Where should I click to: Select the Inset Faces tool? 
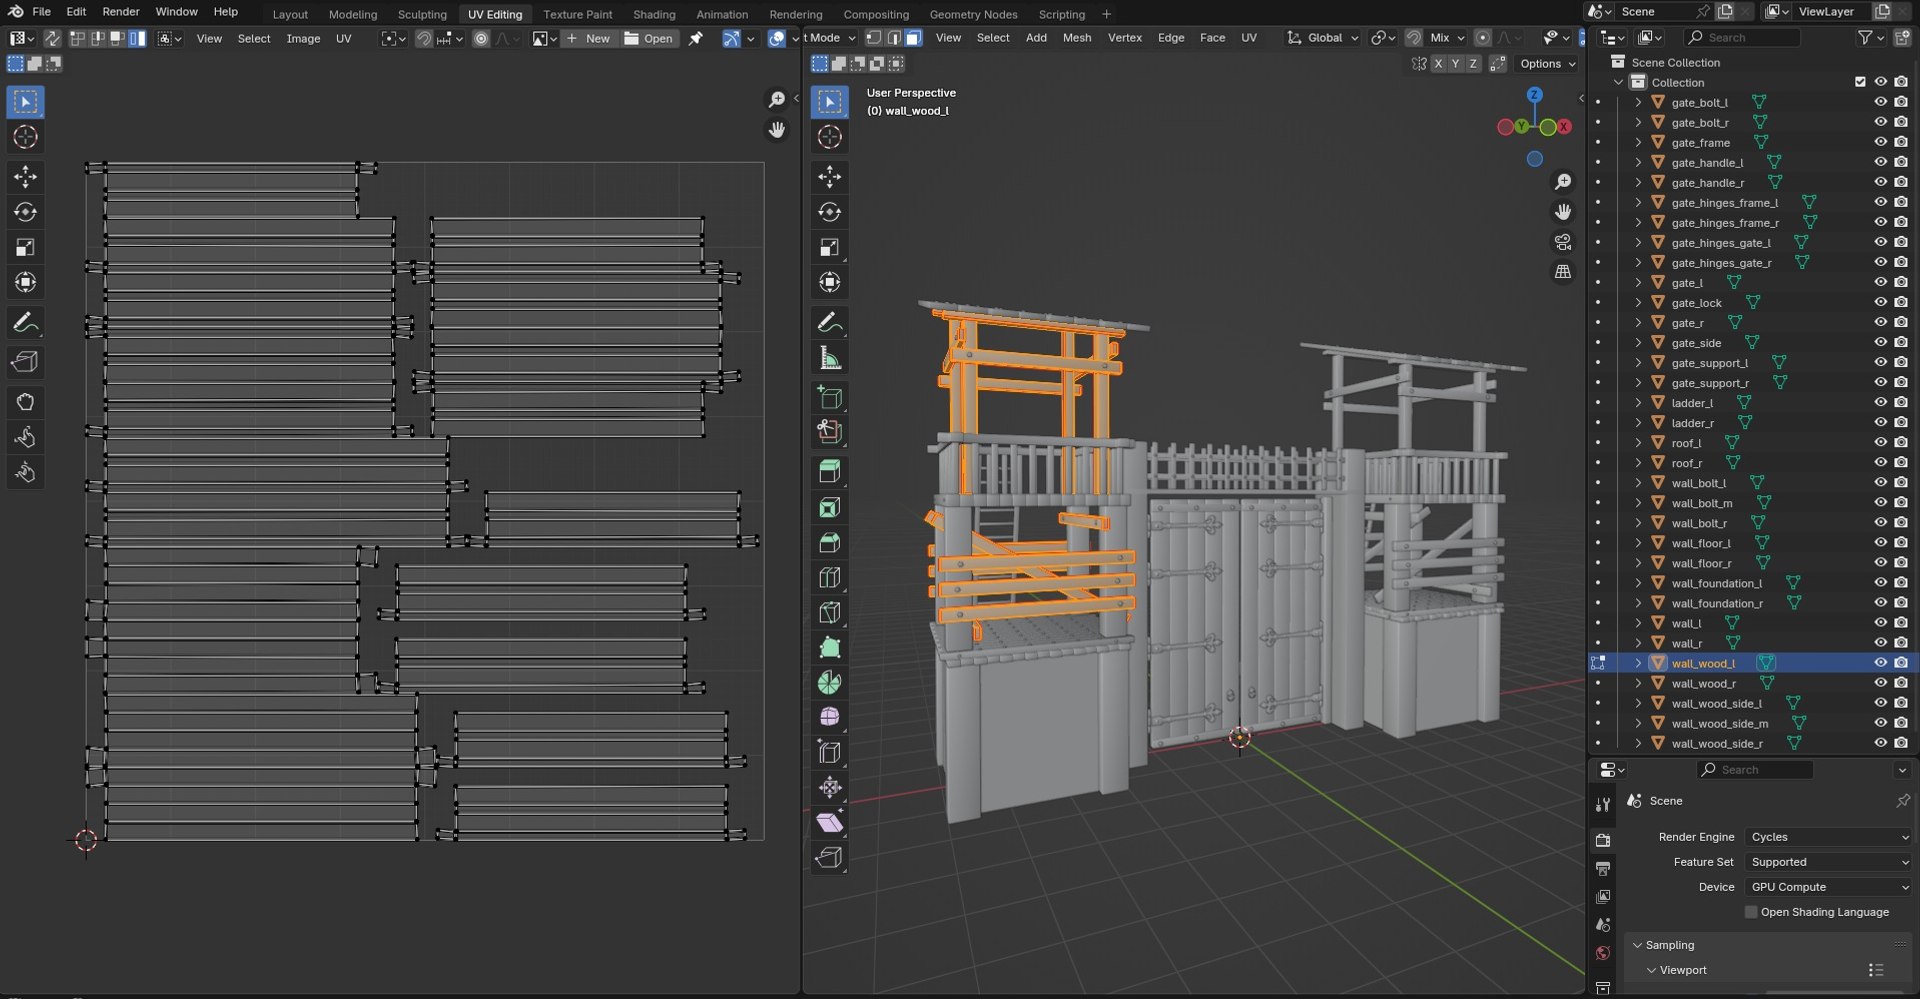tap(829, 508)
